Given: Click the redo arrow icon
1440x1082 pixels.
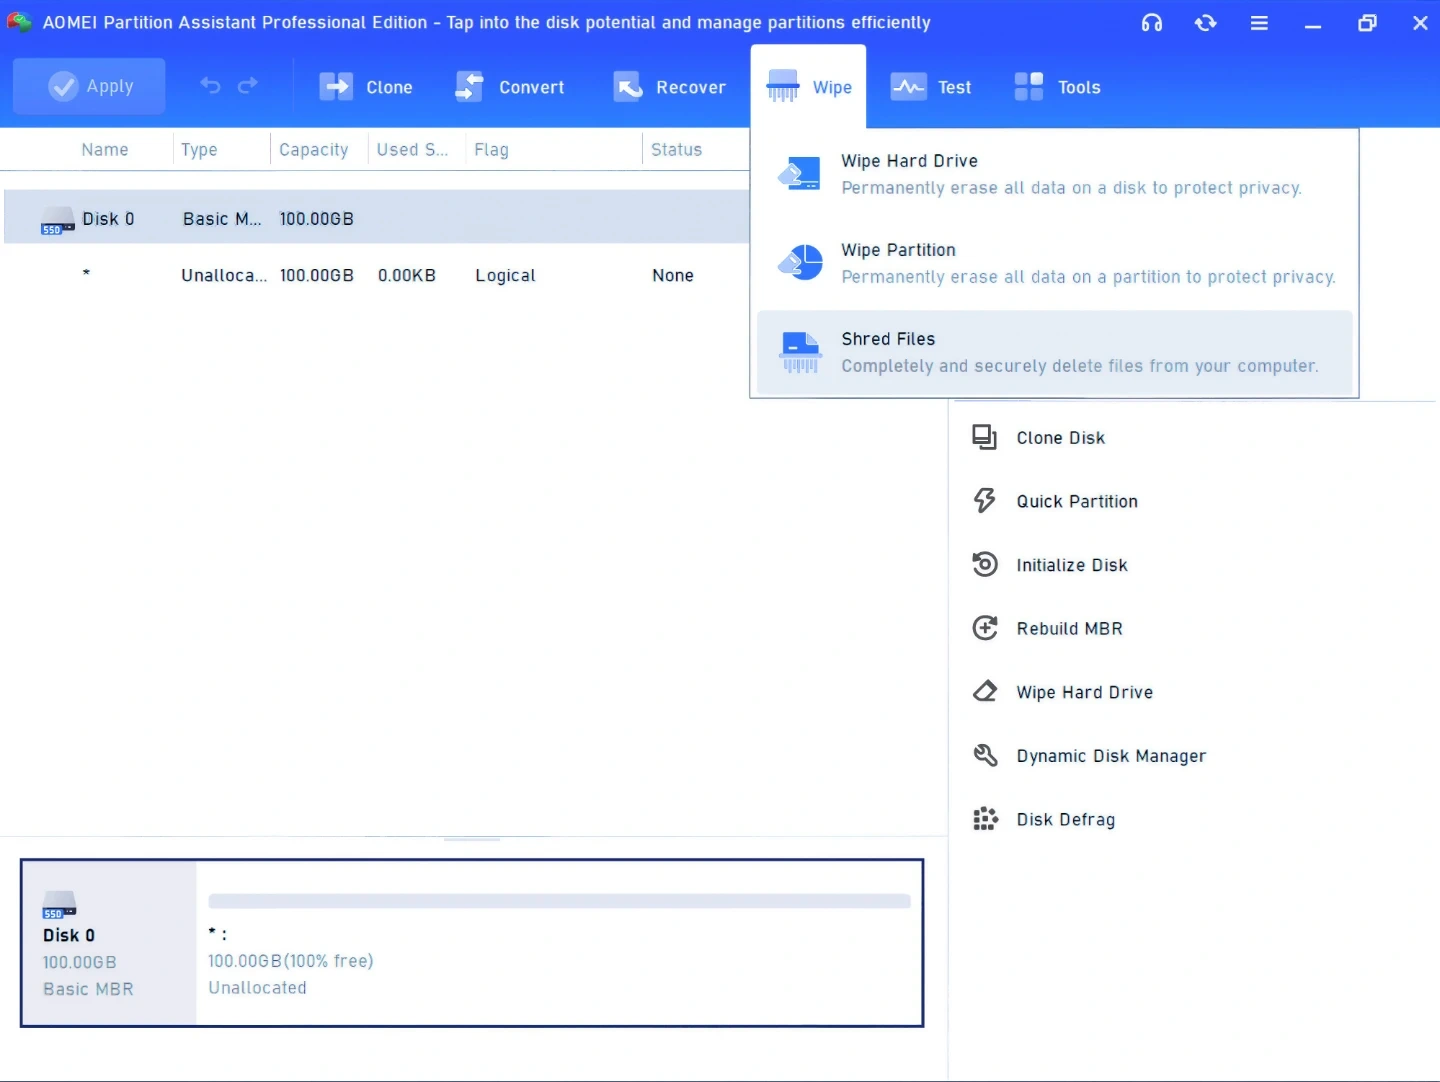Looking at the screenshot, I should 248,86.
